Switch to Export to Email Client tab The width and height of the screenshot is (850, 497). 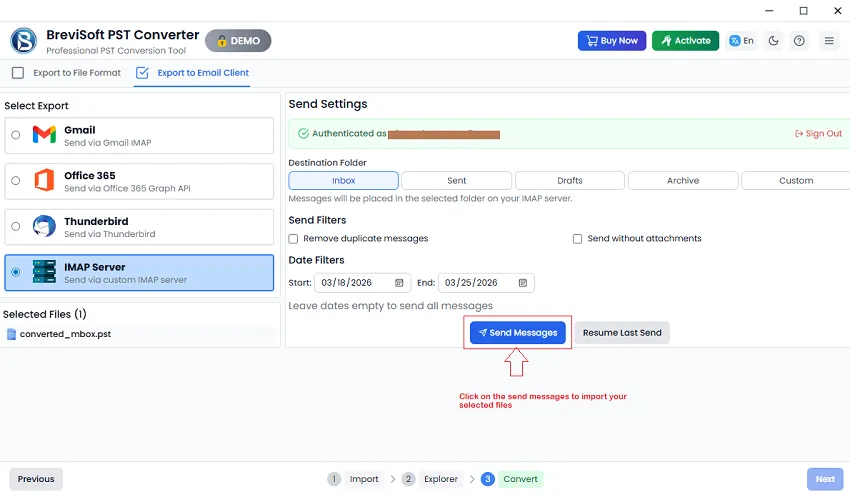[x=192, y=73]
